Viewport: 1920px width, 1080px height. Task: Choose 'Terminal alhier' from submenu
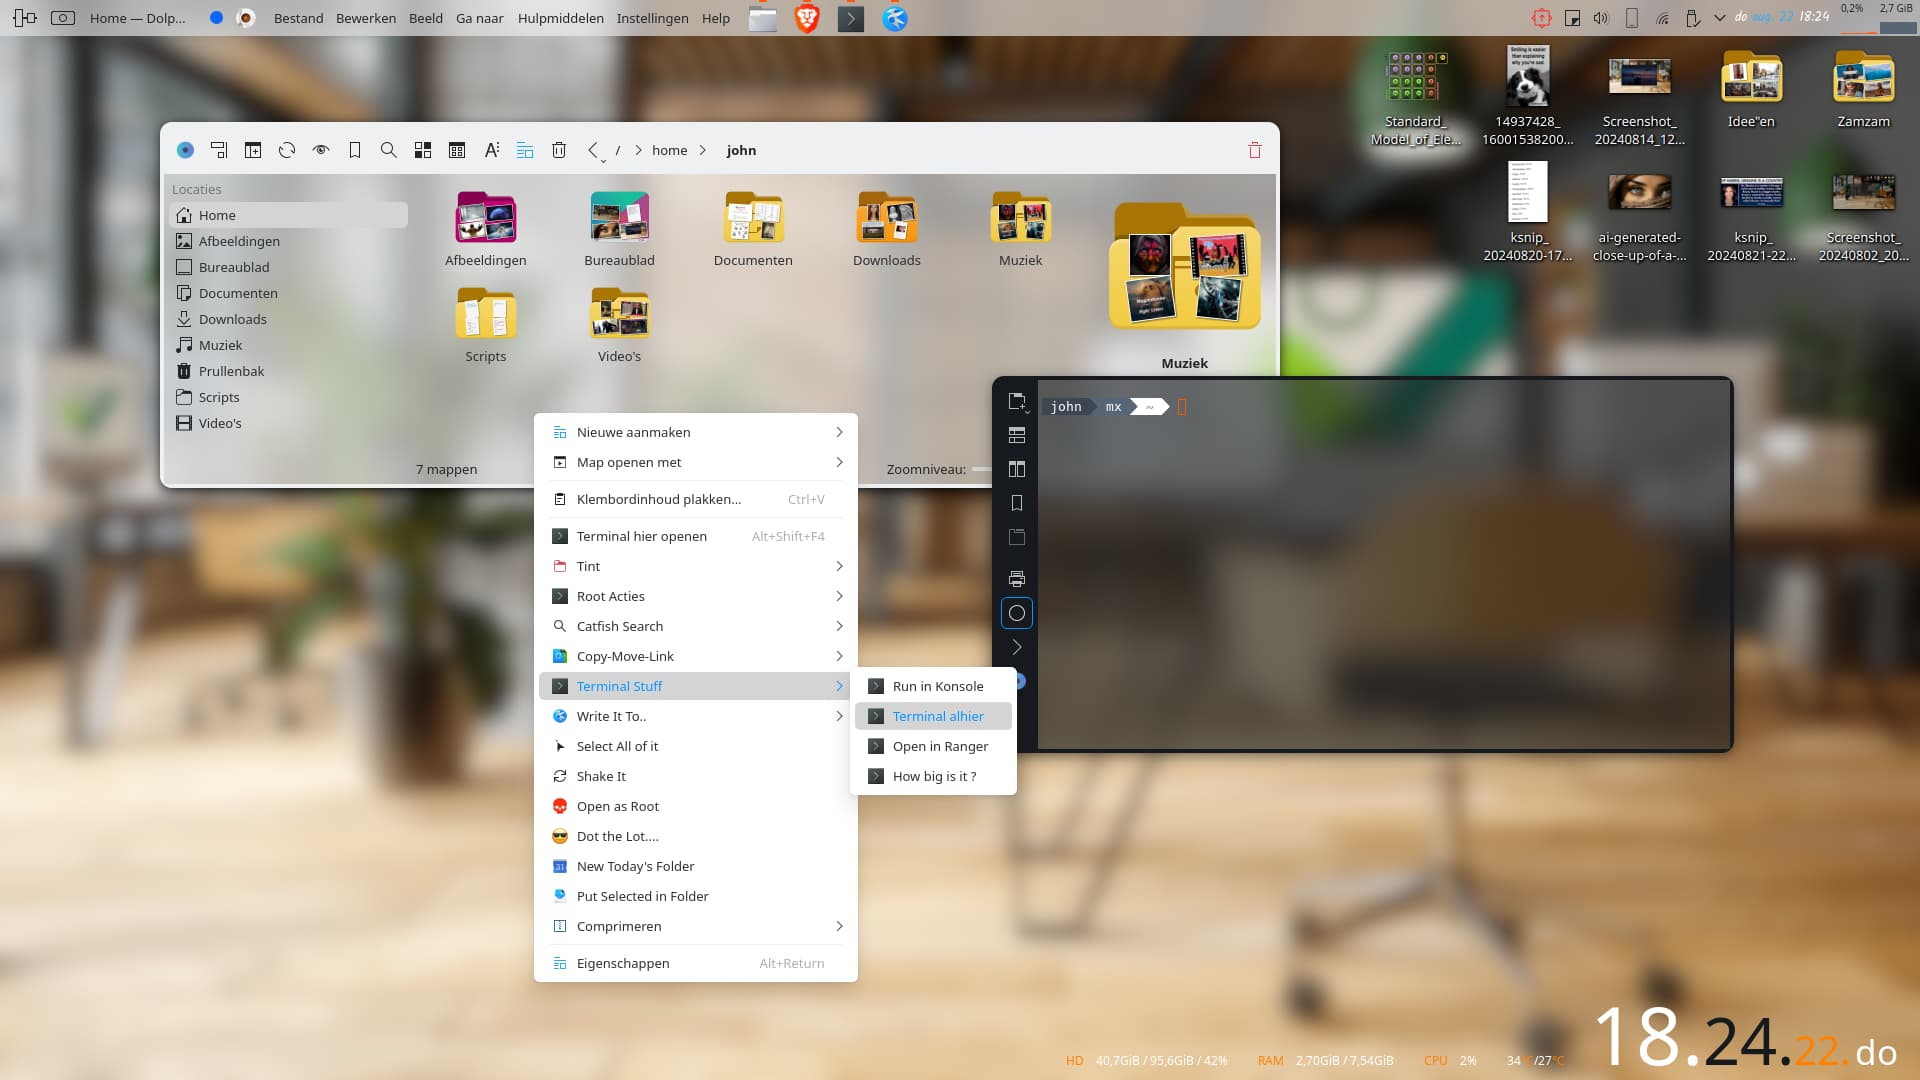933,716
